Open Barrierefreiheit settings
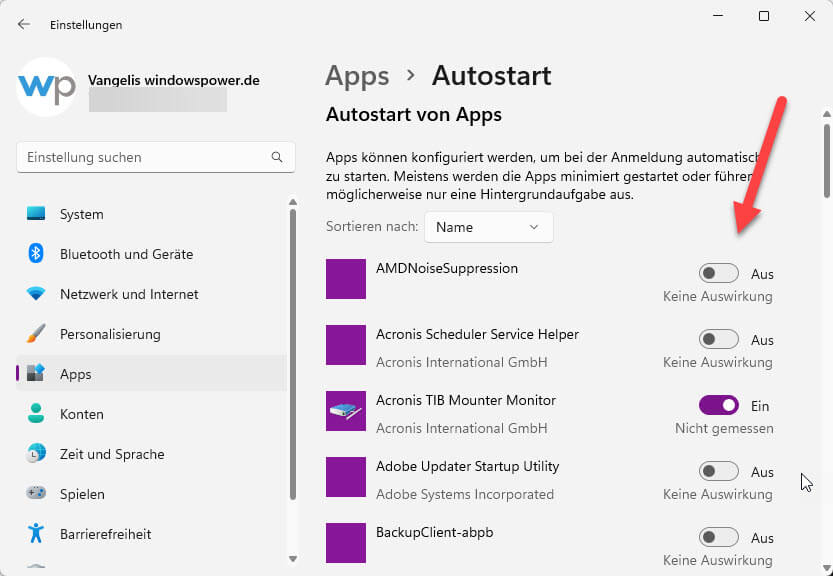This screenshot has width=833, height=576. click(151, 534)
